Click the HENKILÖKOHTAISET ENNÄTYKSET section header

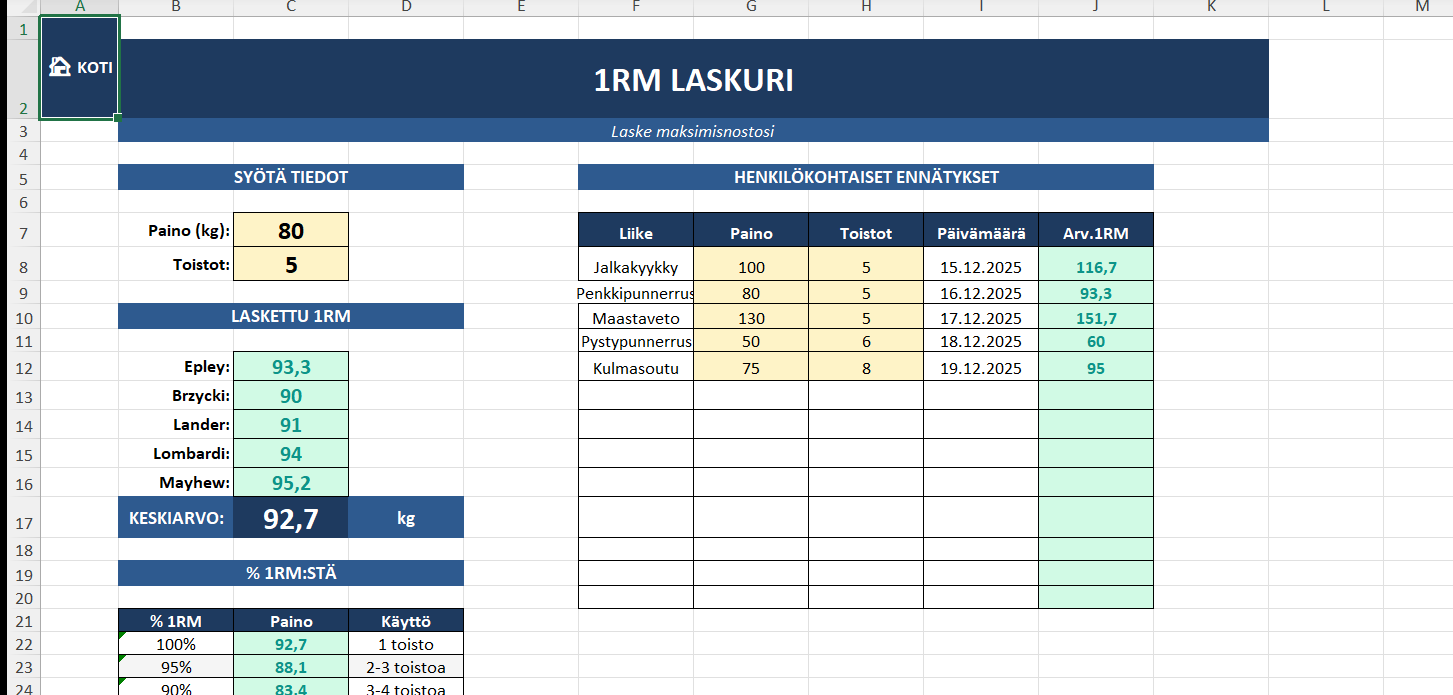(x=866, y=177)
